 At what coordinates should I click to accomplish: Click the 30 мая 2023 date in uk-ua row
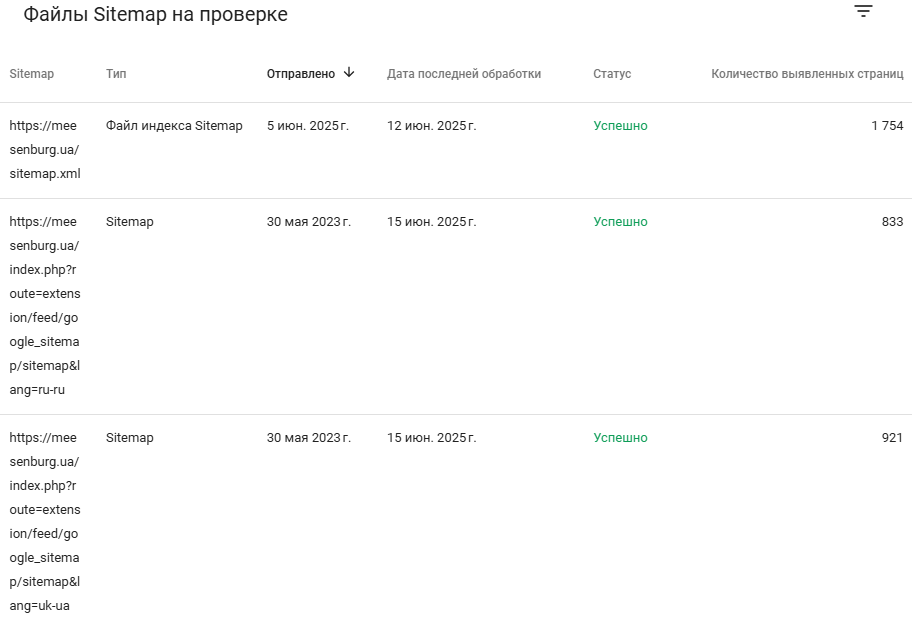tap(309, 437)
